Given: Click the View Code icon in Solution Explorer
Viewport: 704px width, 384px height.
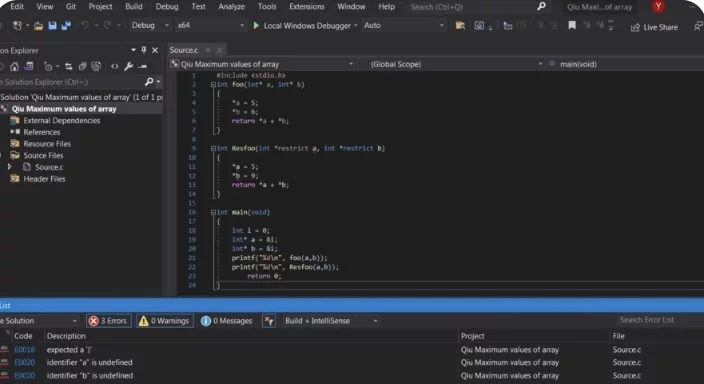Looking at the screenshot, I should tap(115, 66).
